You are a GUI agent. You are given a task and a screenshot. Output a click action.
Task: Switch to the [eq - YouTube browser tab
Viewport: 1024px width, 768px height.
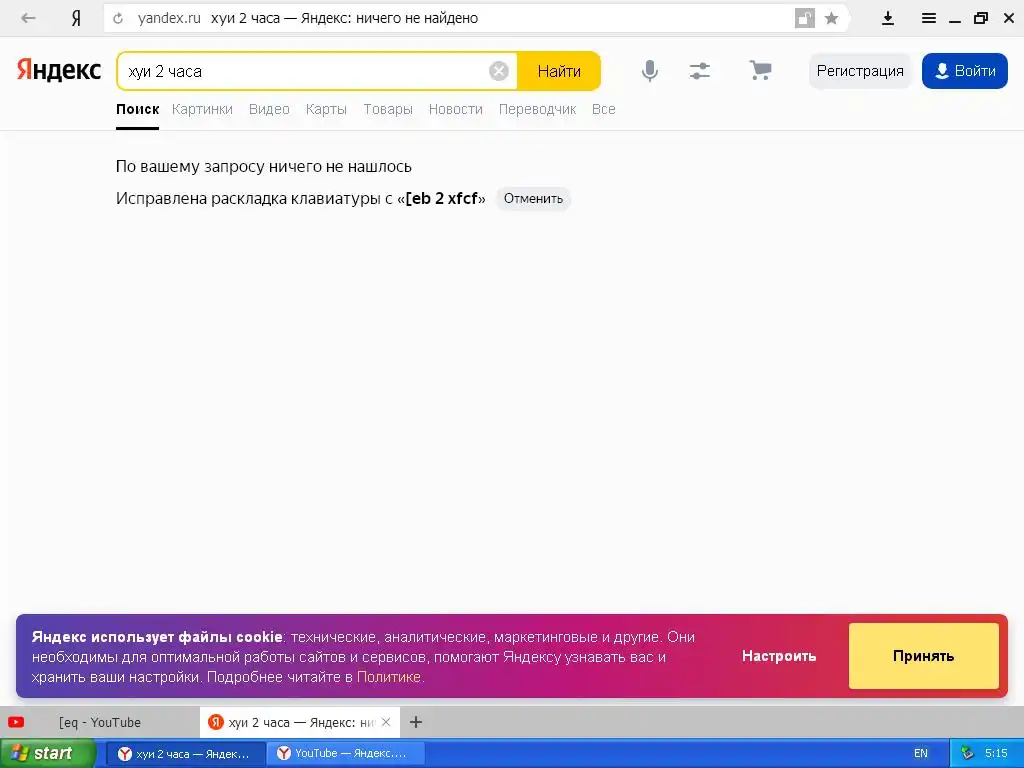click(x=99, y=722)
